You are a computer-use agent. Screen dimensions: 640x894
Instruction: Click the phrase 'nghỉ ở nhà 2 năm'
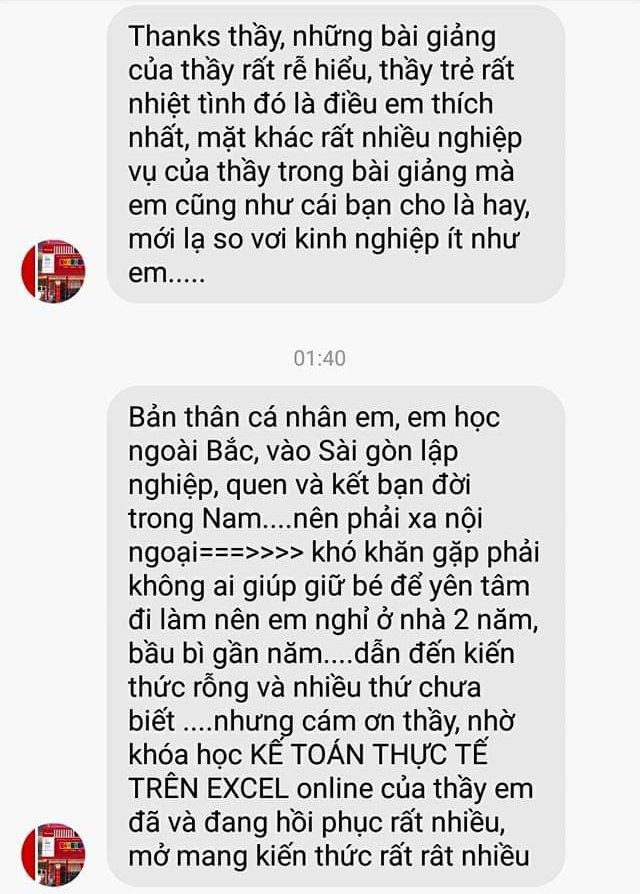pos(423,620)
